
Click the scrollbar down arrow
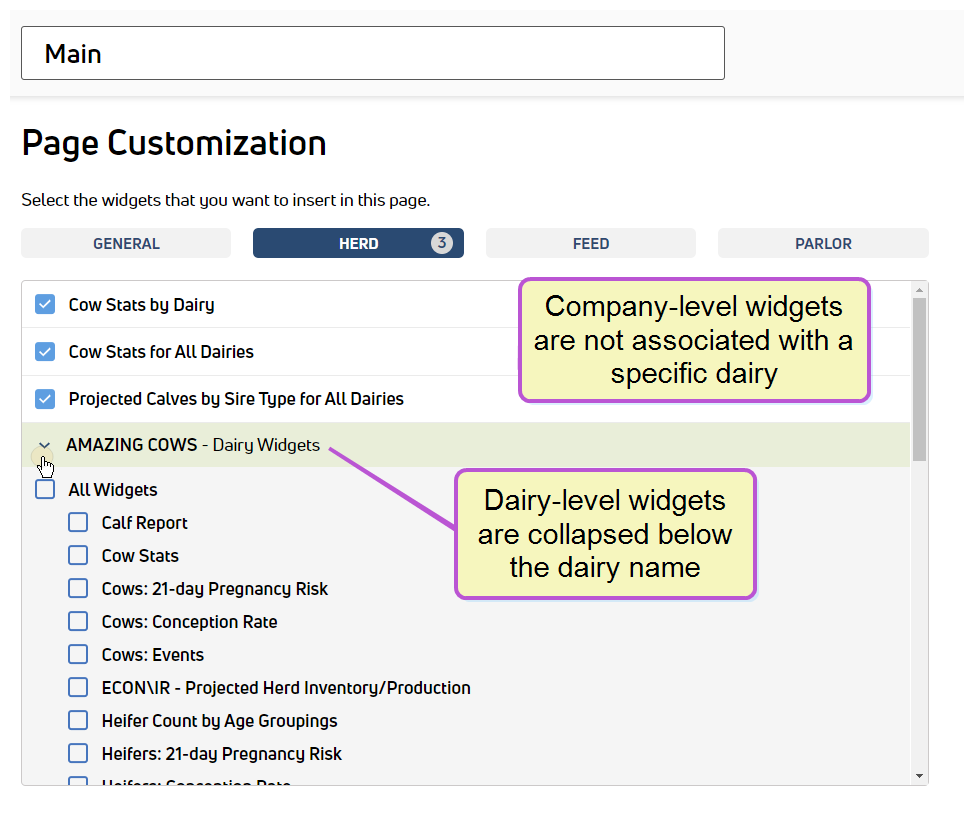[919, 776]
